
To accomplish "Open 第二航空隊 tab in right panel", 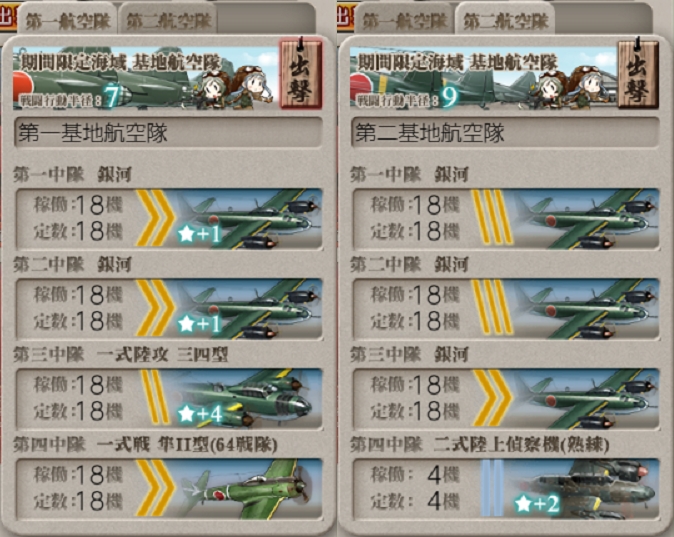I will (506, 20).
